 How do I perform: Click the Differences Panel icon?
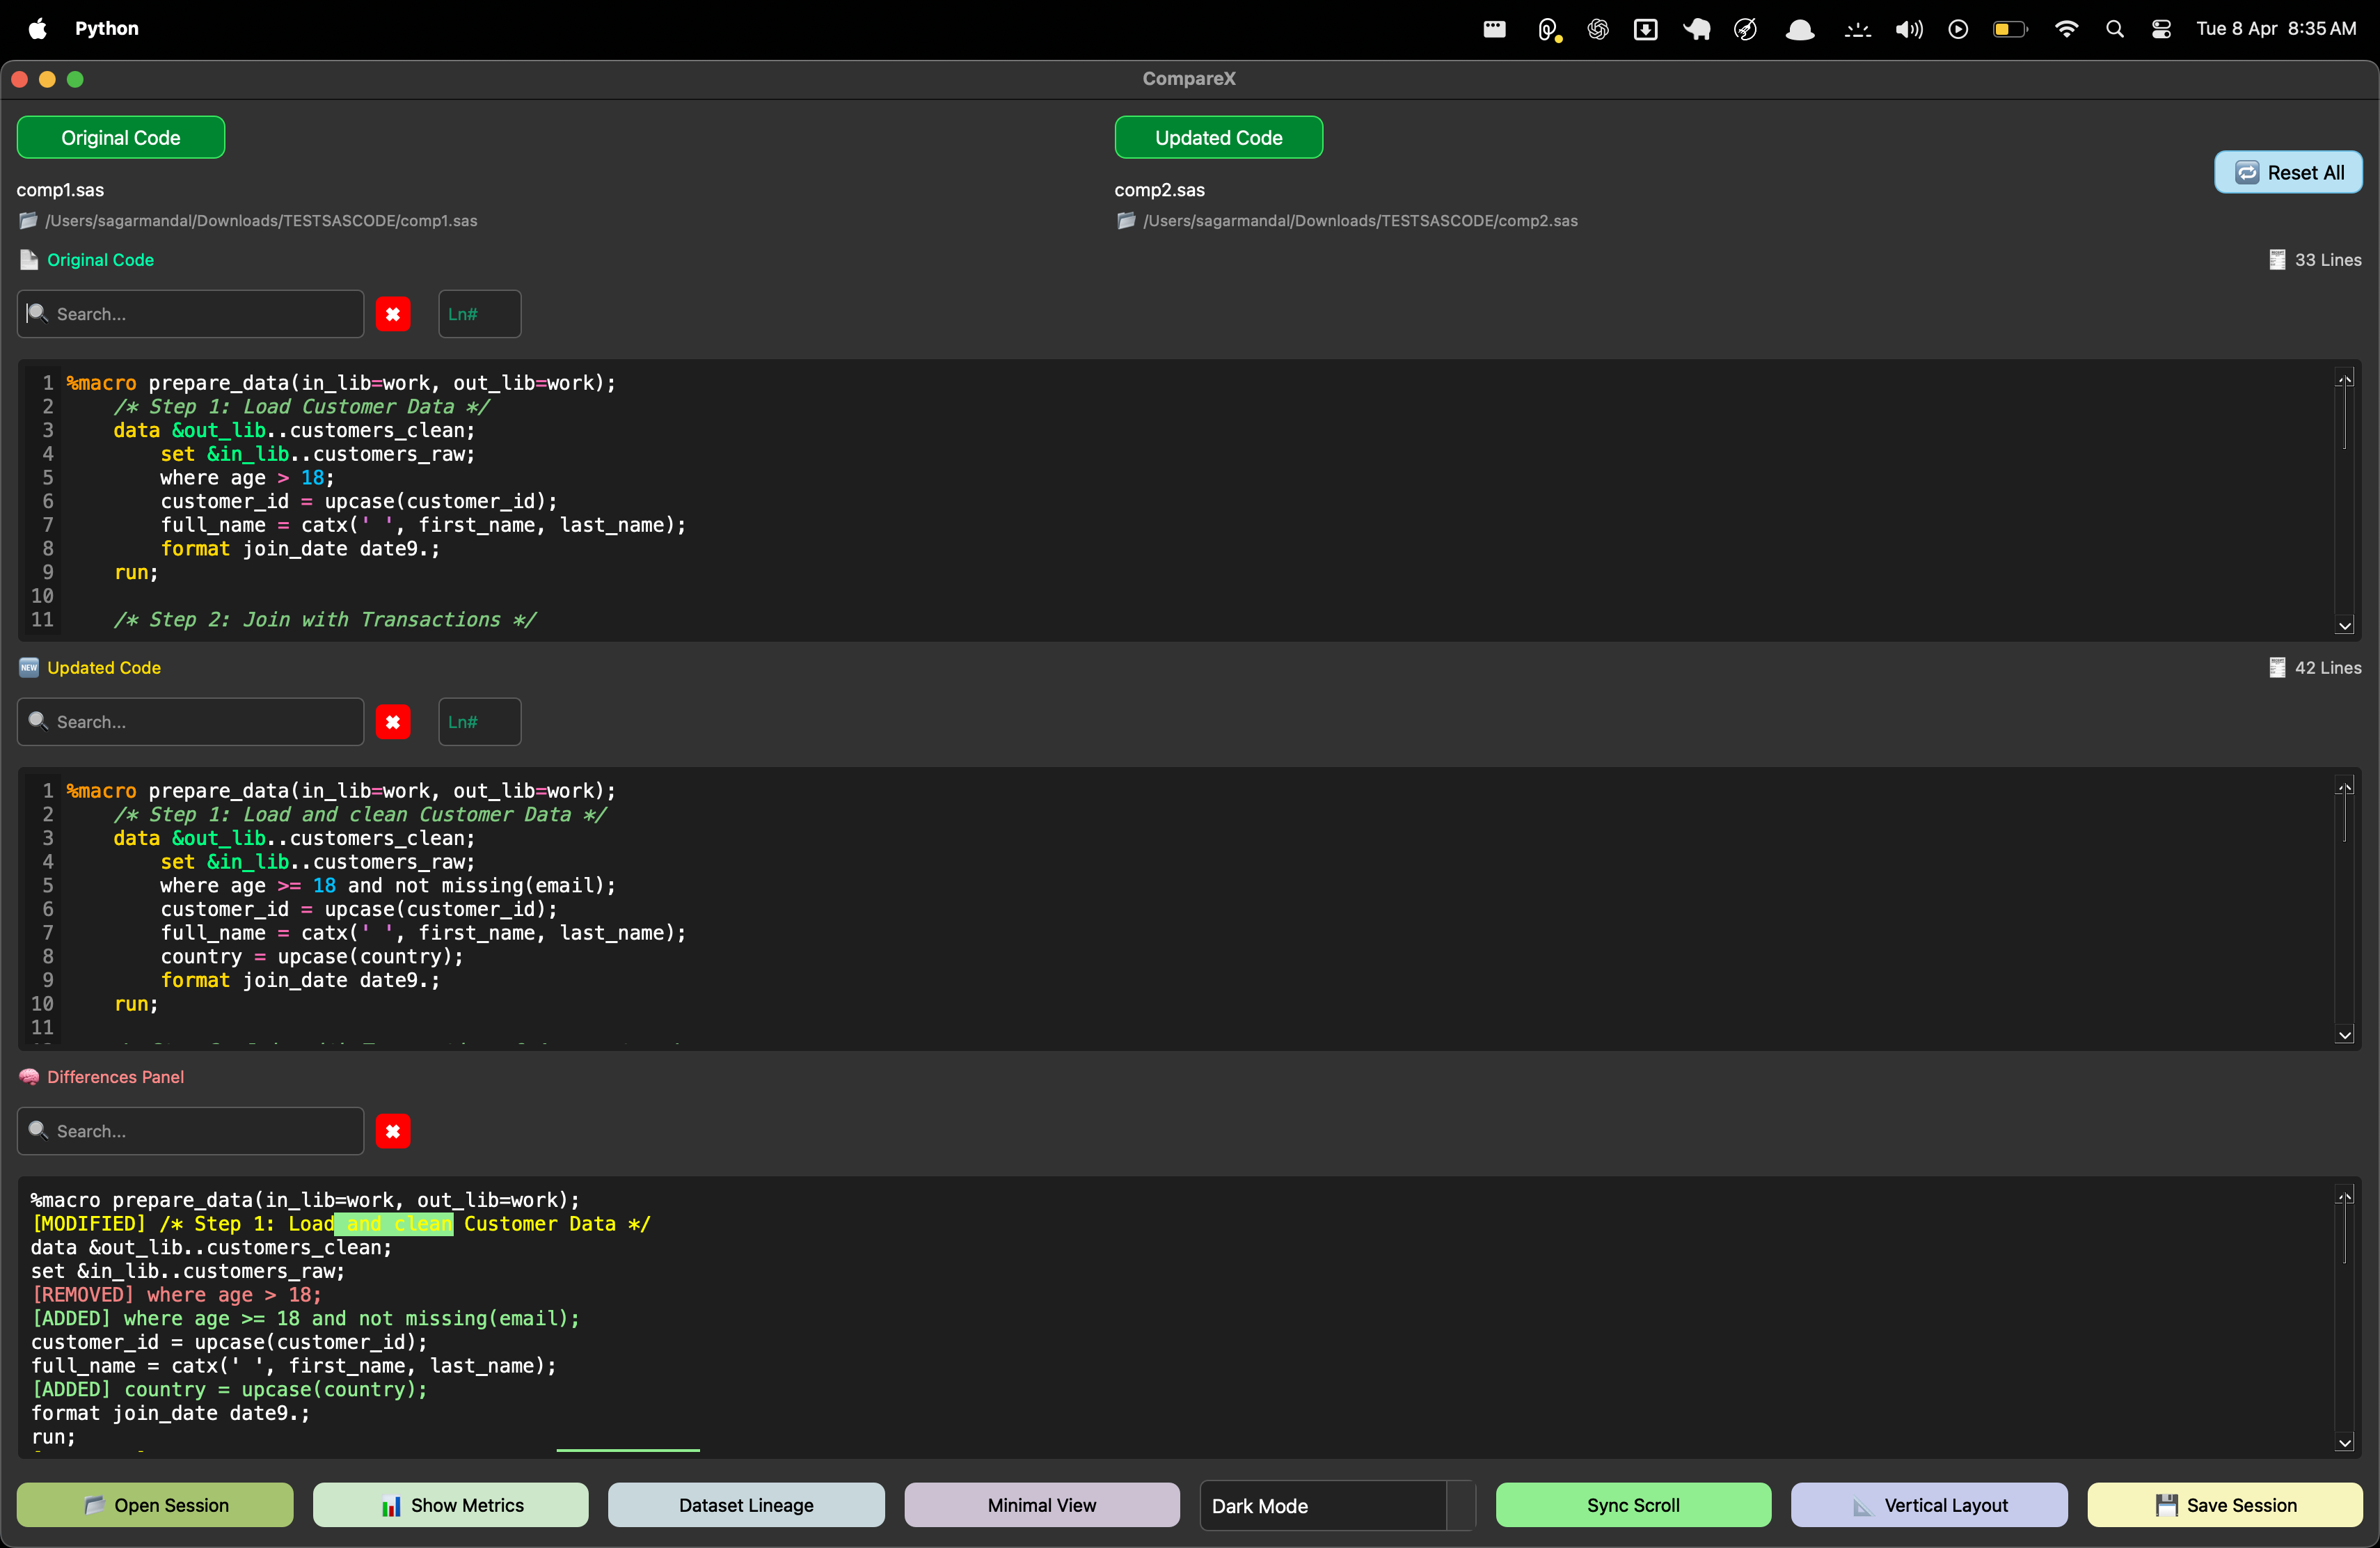click(x=29, y=1076)
